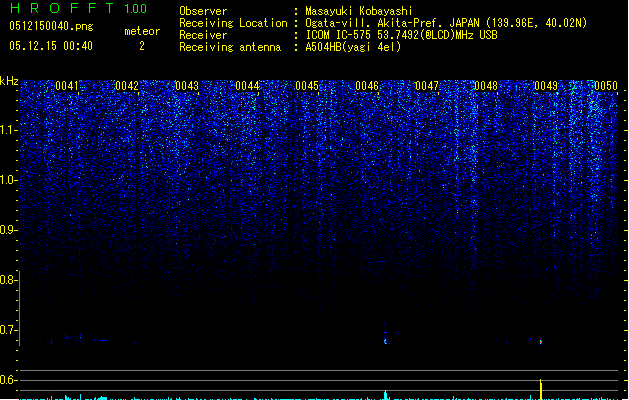Click the 0.8 frequency axis label

point(8,280)
